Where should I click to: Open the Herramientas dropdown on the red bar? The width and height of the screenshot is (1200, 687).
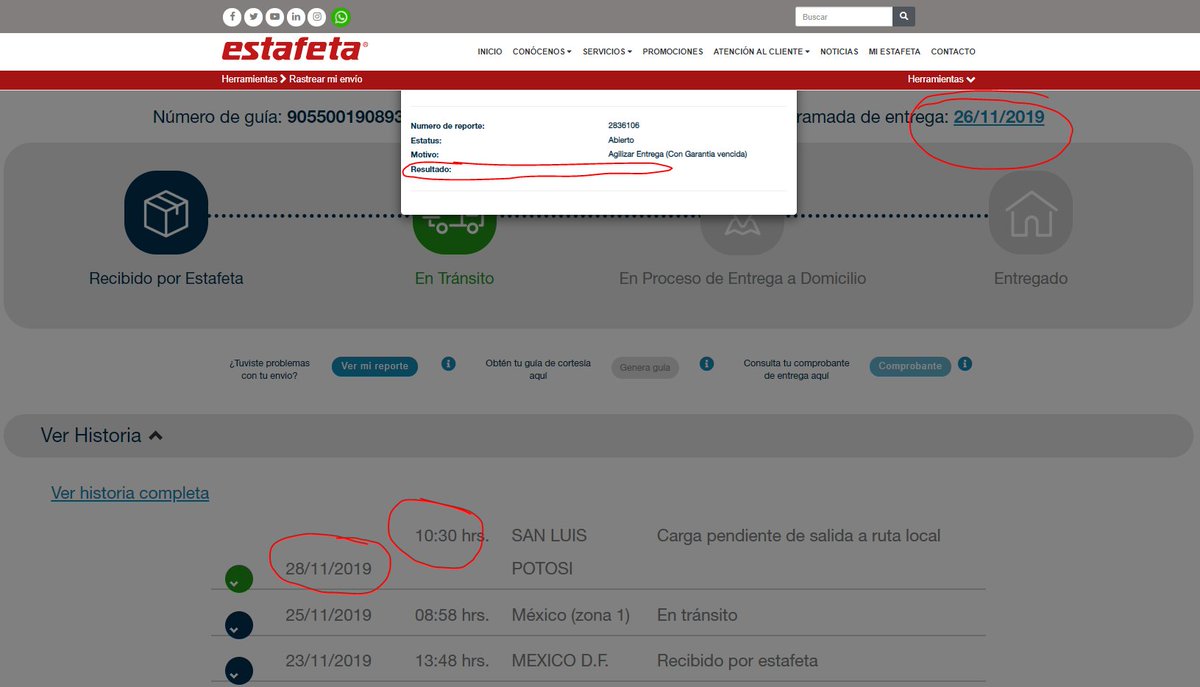pos(941,79)
